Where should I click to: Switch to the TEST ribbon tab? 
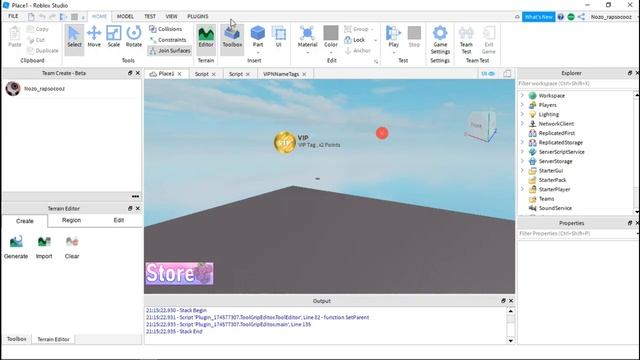(150, 16)
